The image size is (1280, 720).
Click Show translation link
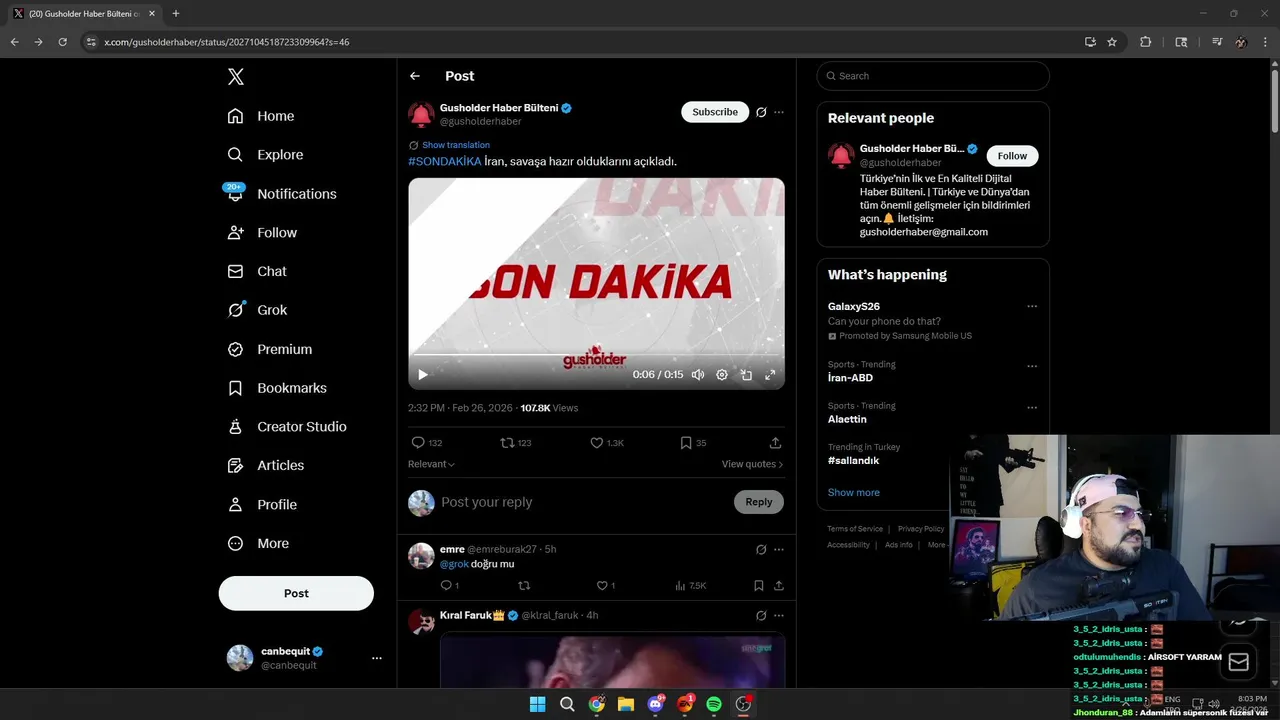pyautogui.click(x=456, y=145)
